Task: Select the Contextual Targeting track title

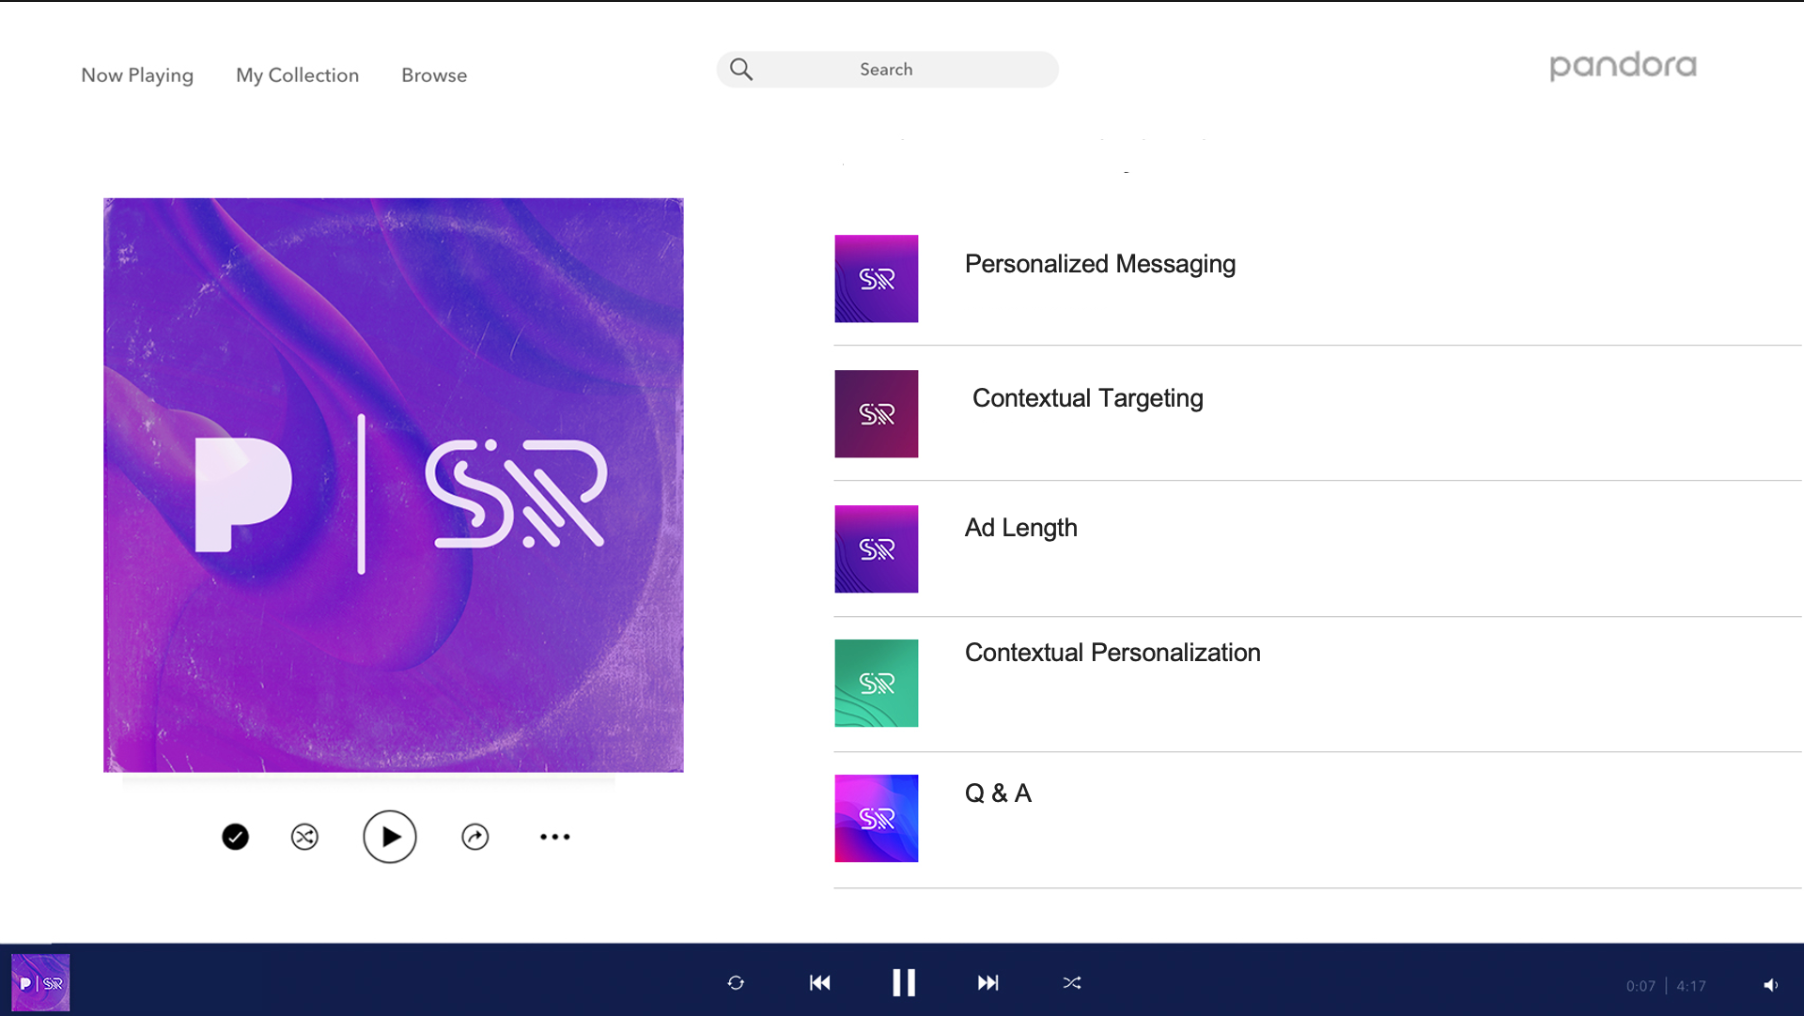Action: 1088,398
